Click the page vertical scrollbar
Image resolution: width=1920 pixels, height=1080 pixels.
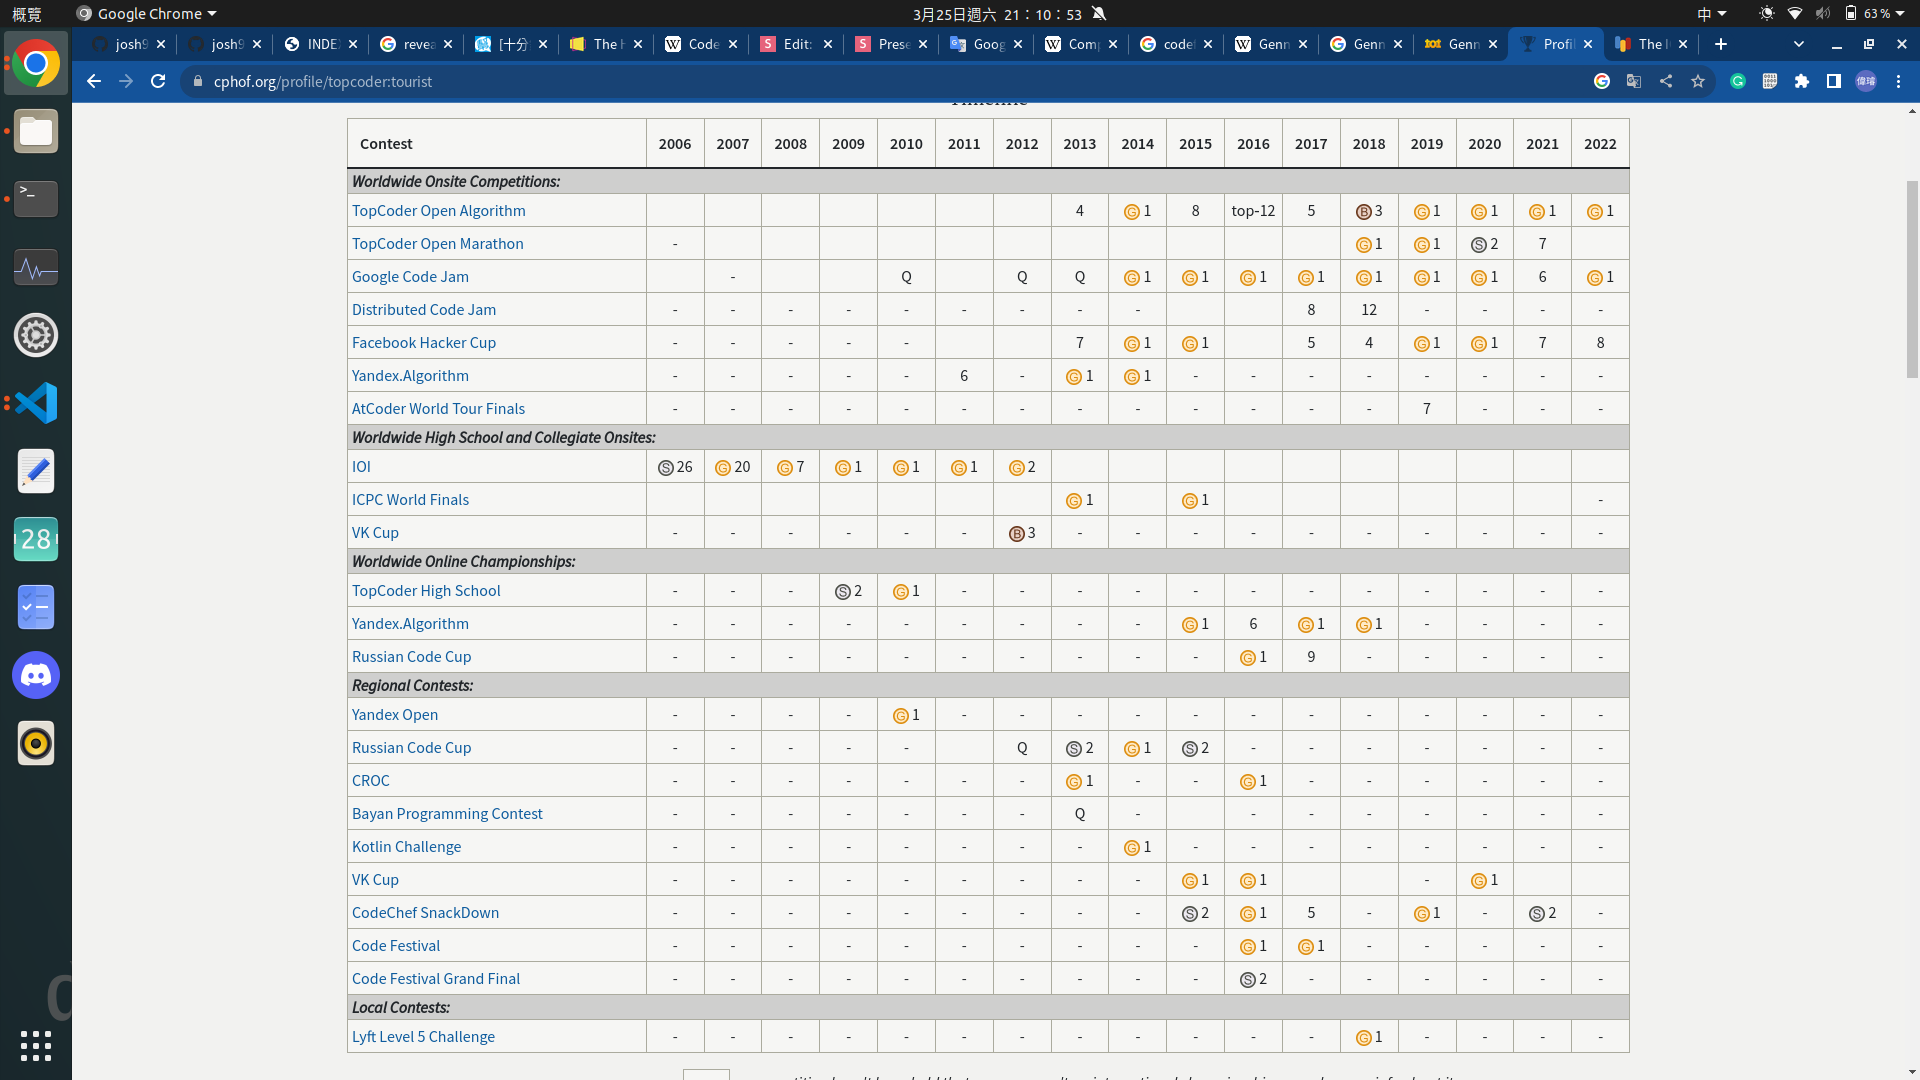pos(1912,280)
